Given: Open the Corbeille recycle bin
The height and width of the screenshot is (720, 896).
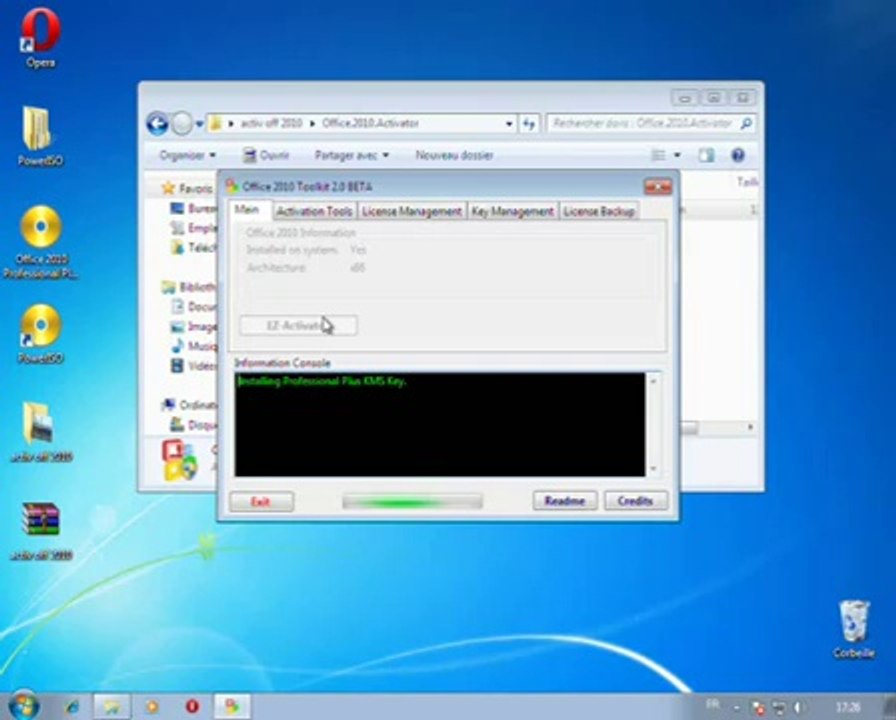Looking at the screenshot, I should tap(854, 629).
